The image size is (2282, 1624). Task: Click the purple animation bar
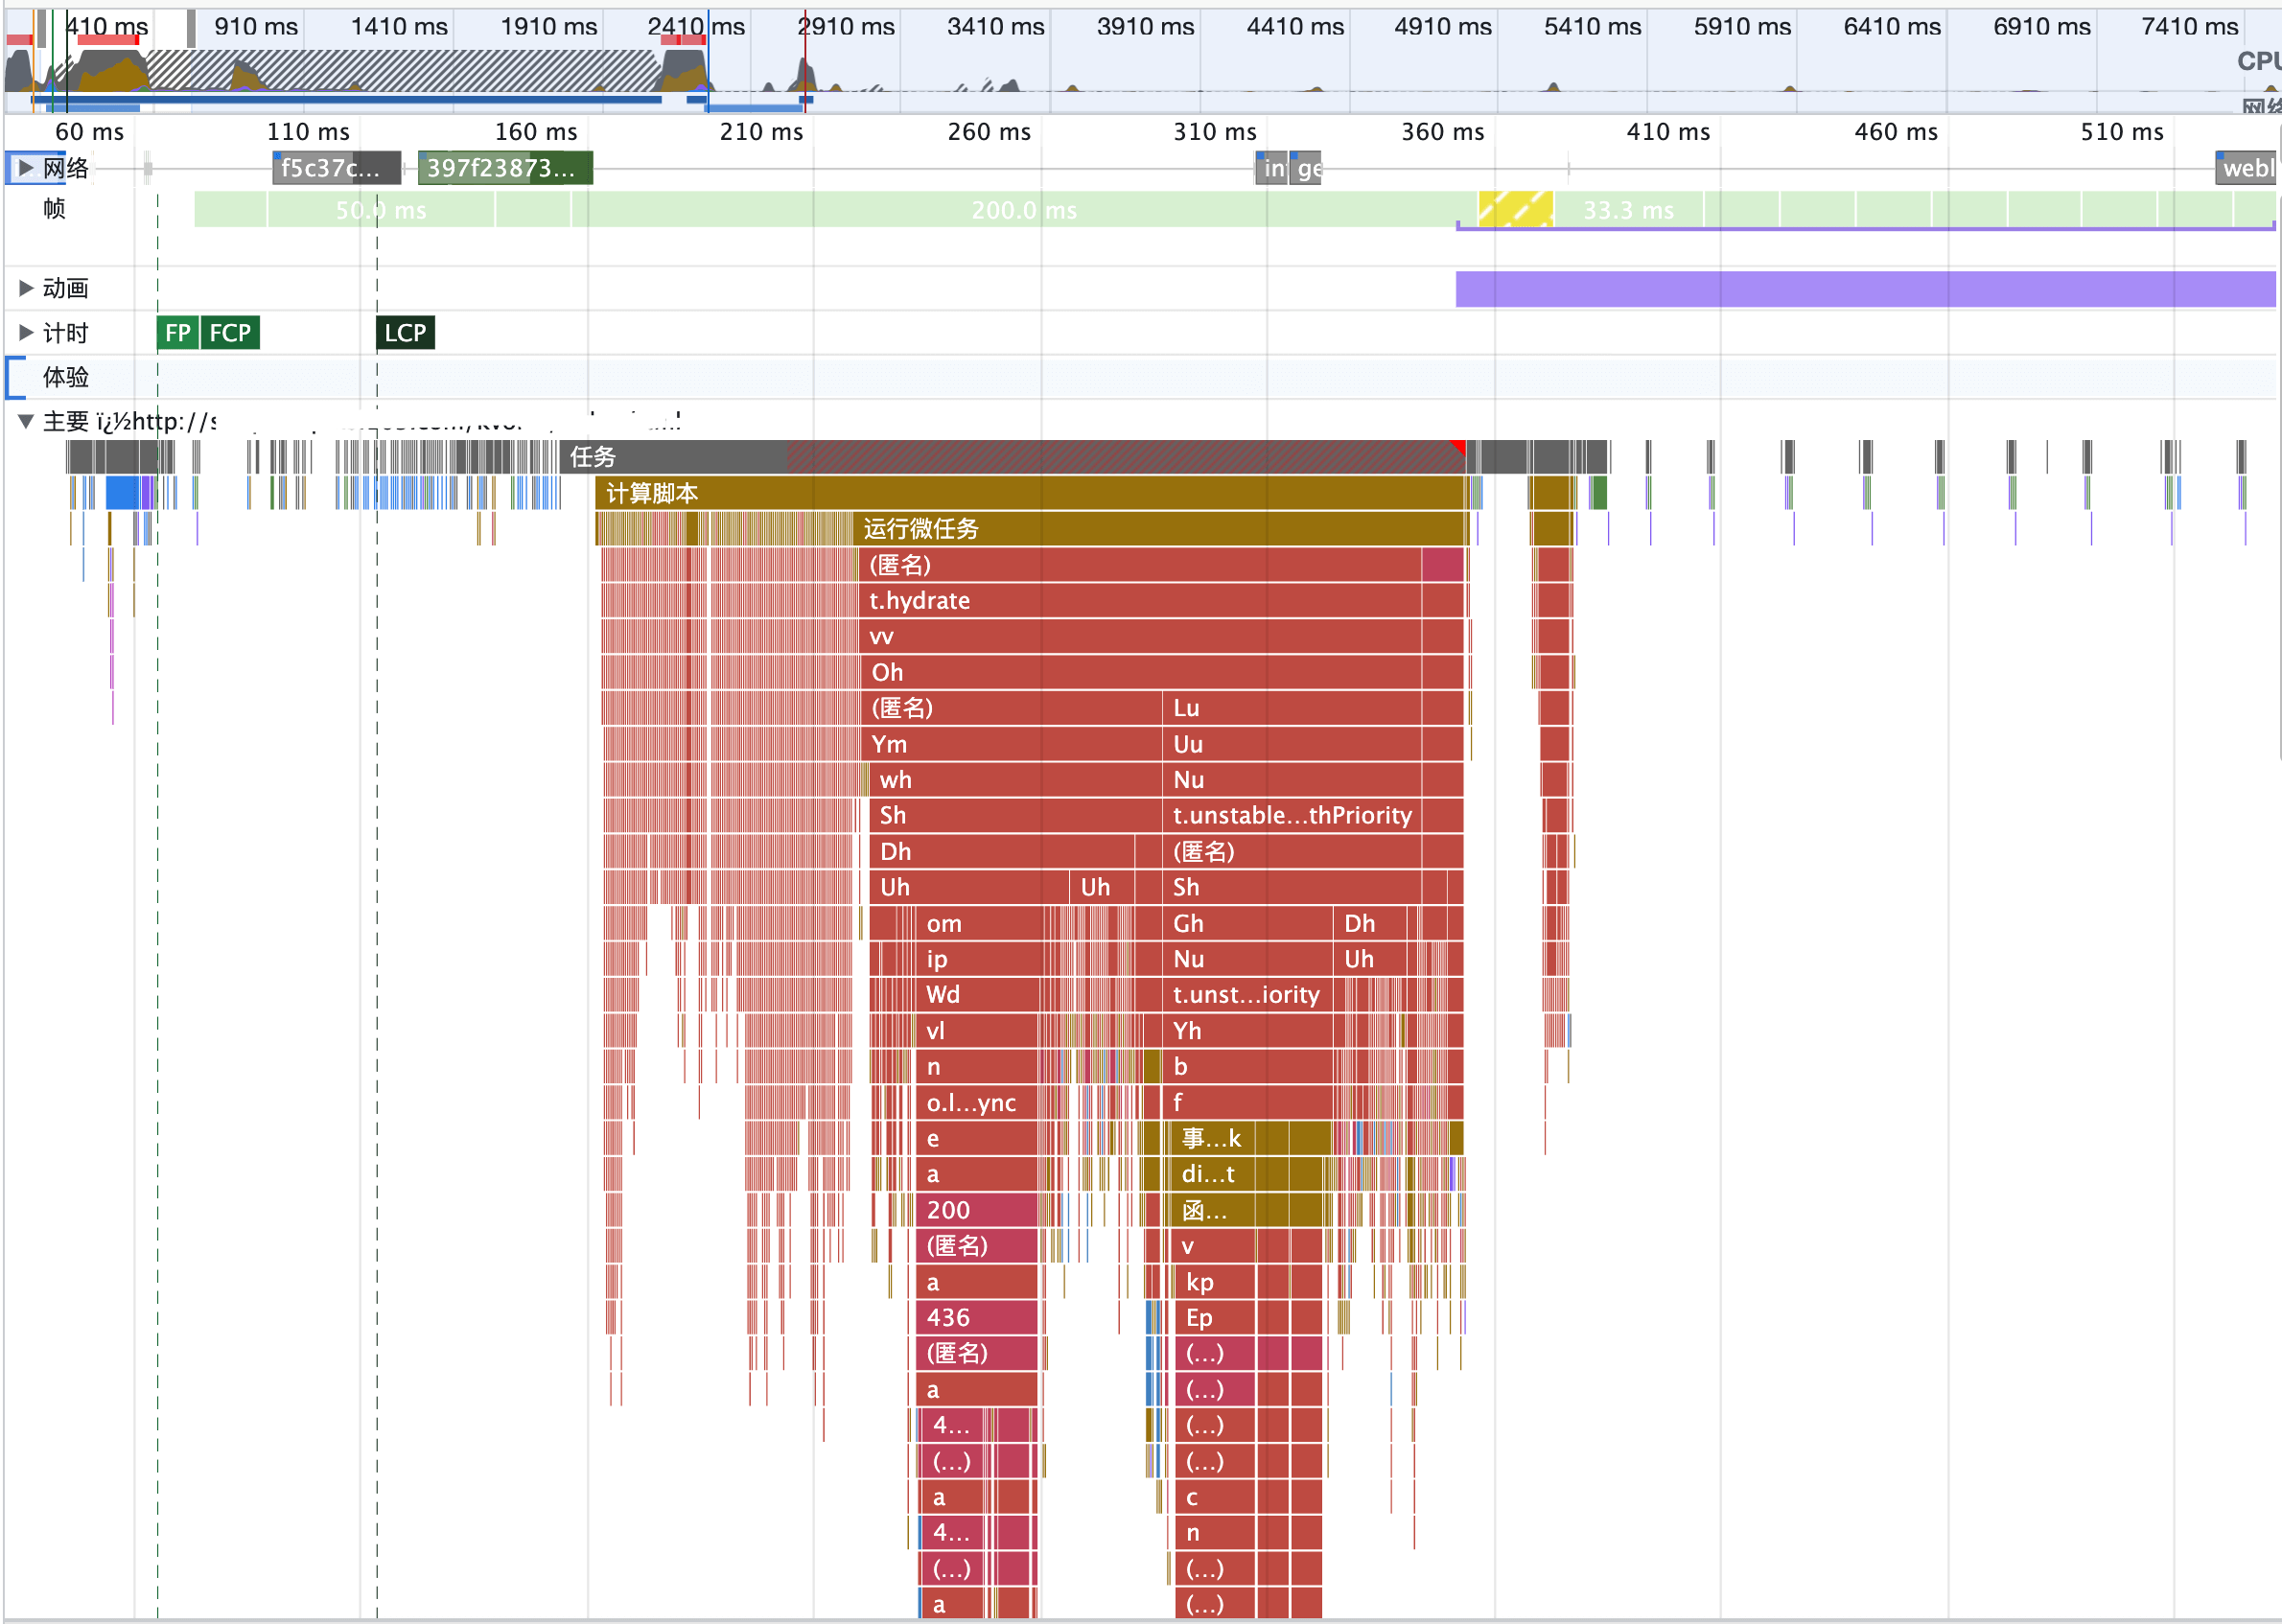1865,289
